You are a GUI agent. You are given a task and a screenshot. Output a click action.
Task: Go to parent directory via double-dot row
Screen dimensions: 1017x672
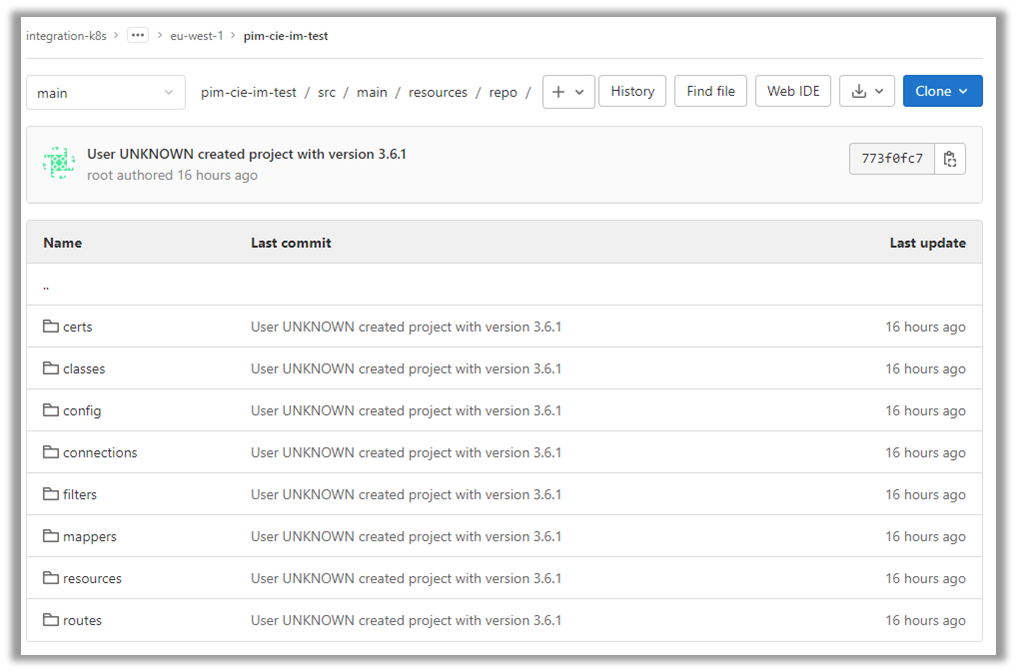[x=47, y=286]
